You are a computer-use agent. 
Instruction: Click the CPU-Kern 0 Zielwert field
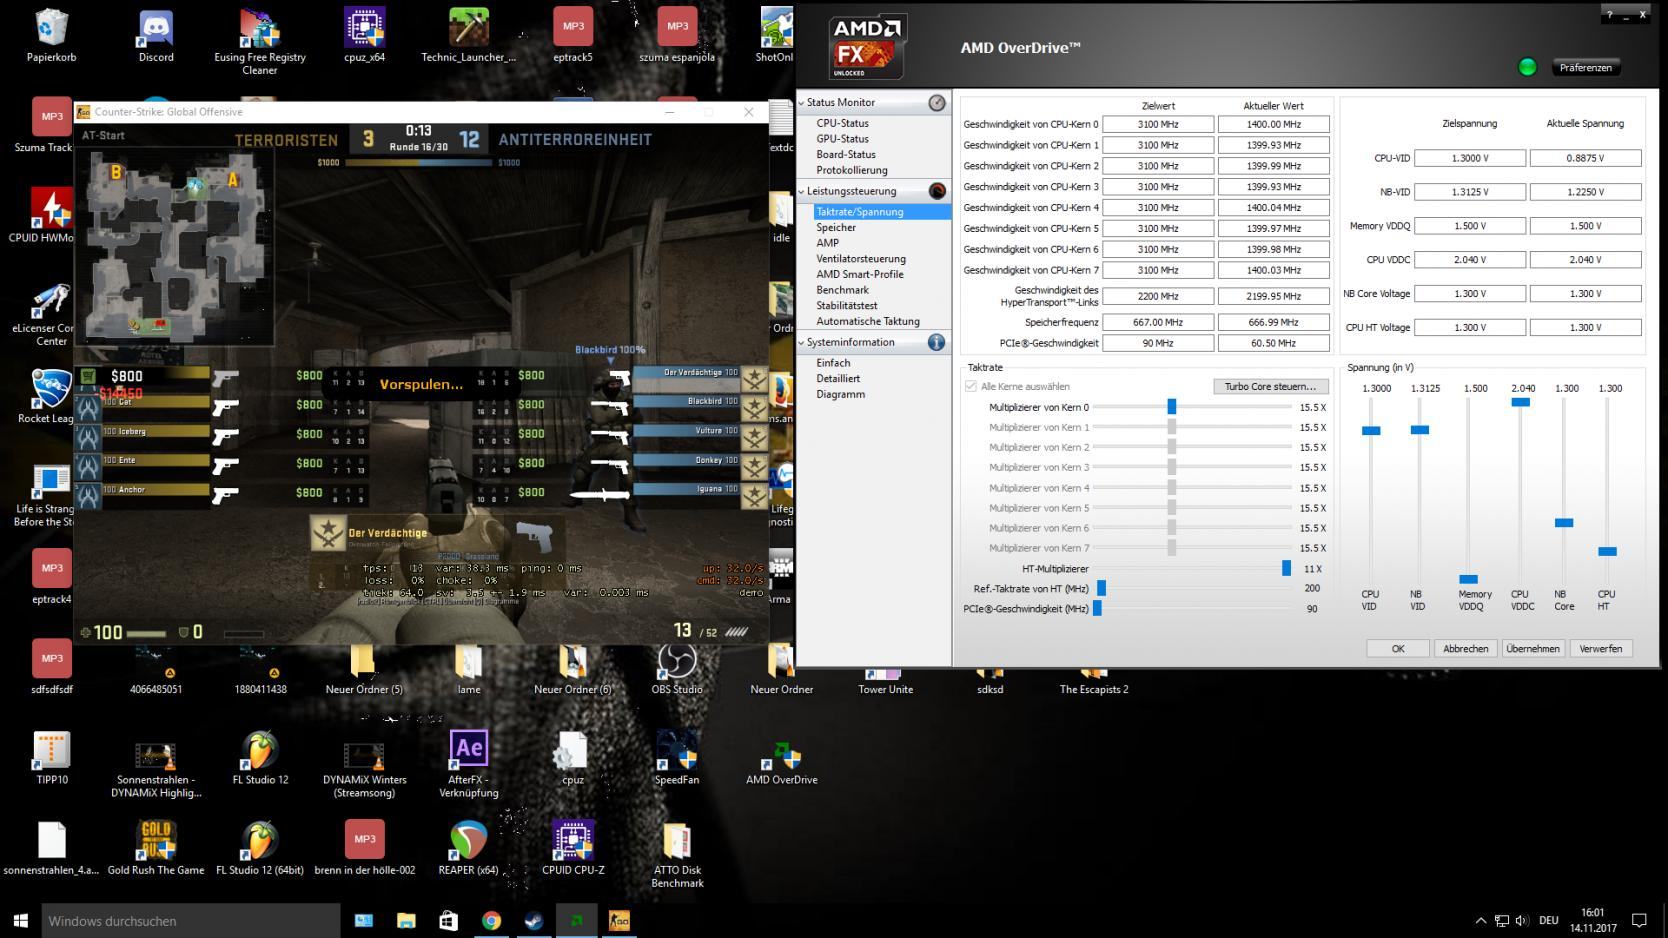[1158, 124]
